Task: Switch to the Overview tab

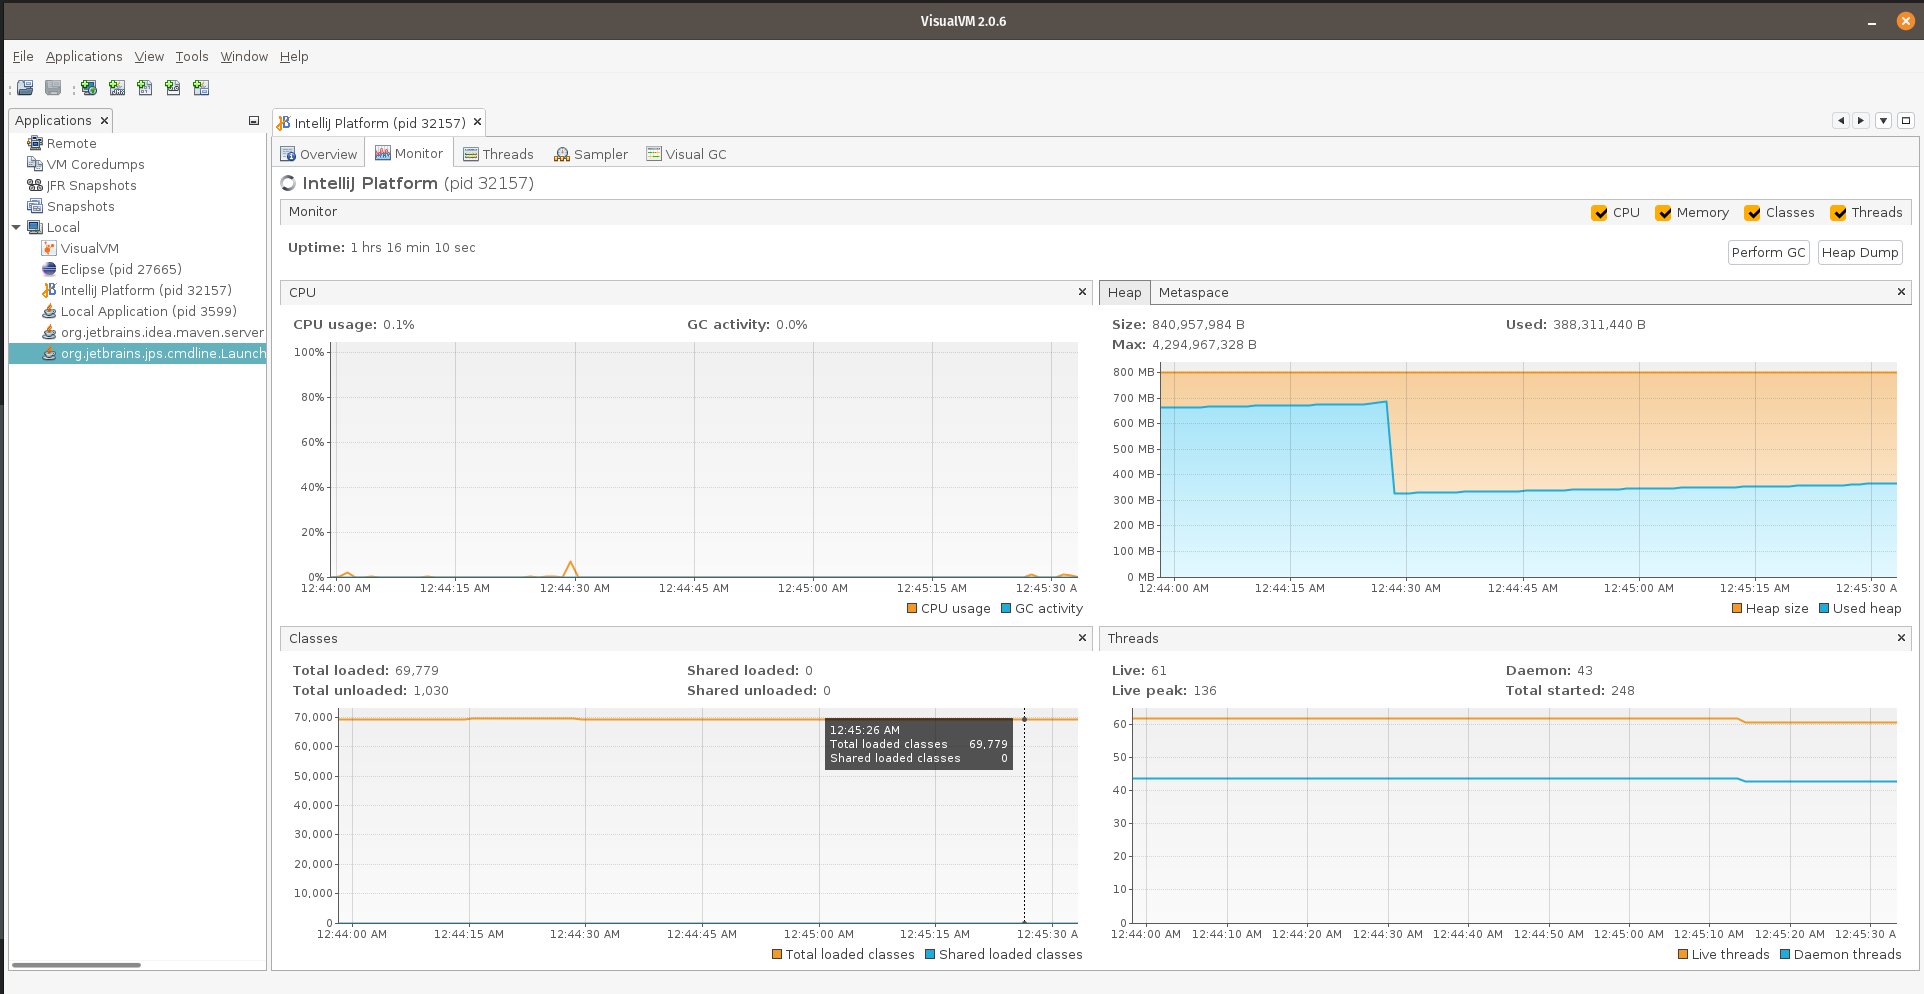Action: [318, 154]
